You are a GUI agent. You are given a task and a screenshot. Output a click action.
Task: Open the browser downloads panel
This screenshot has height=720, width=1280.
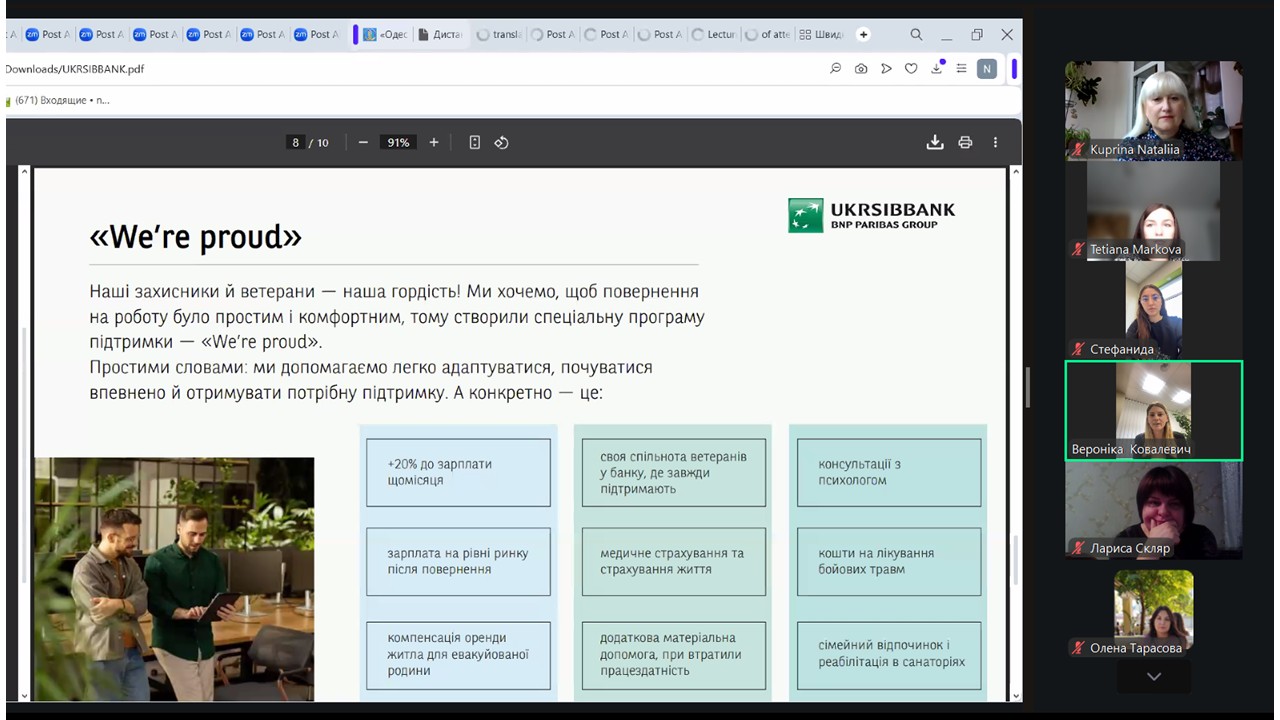point(937,69)
